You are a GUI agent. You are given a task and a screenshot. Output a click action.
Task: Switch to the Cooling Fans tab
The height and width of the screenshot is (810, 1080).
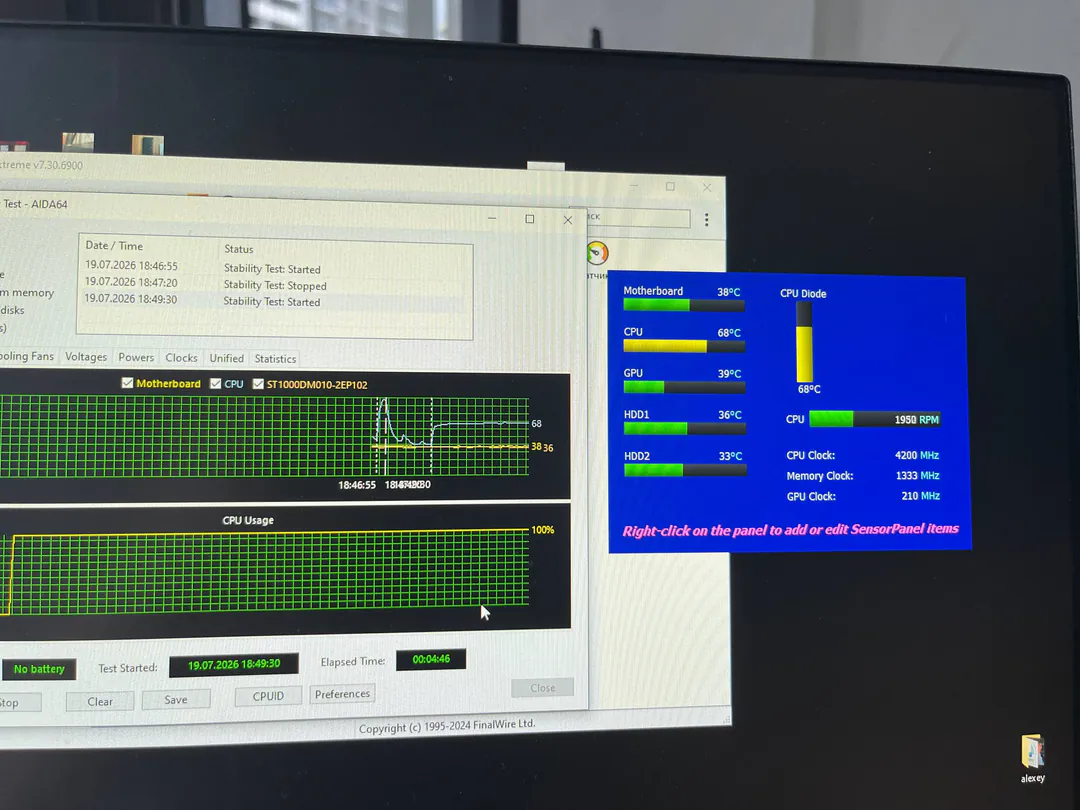26,356
